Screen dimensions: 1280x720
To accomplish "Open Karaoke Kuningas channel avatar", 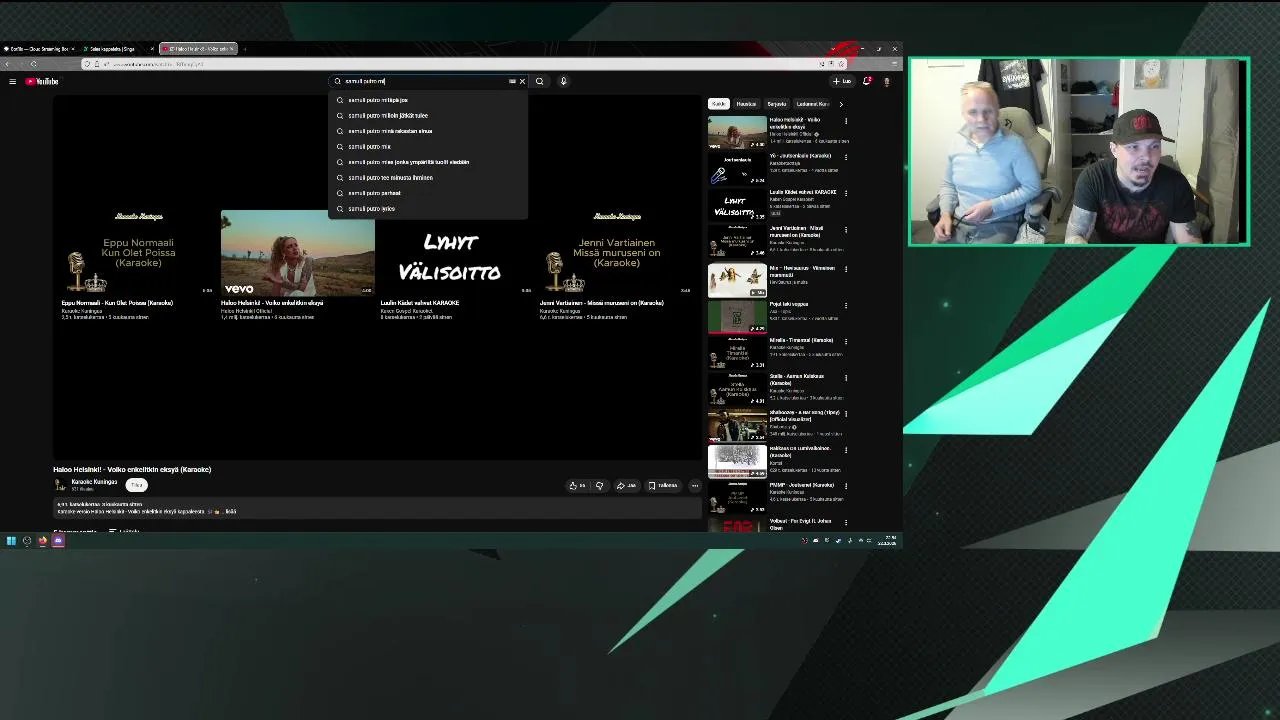I will click(60, 485).
